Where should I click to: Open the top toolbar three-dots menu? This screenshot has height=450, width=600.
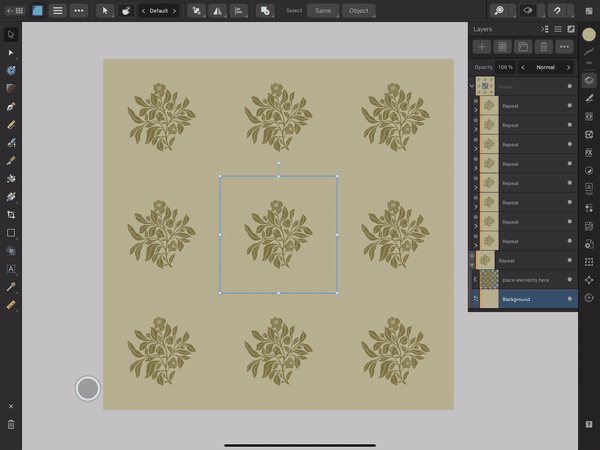tap(79, 11)
